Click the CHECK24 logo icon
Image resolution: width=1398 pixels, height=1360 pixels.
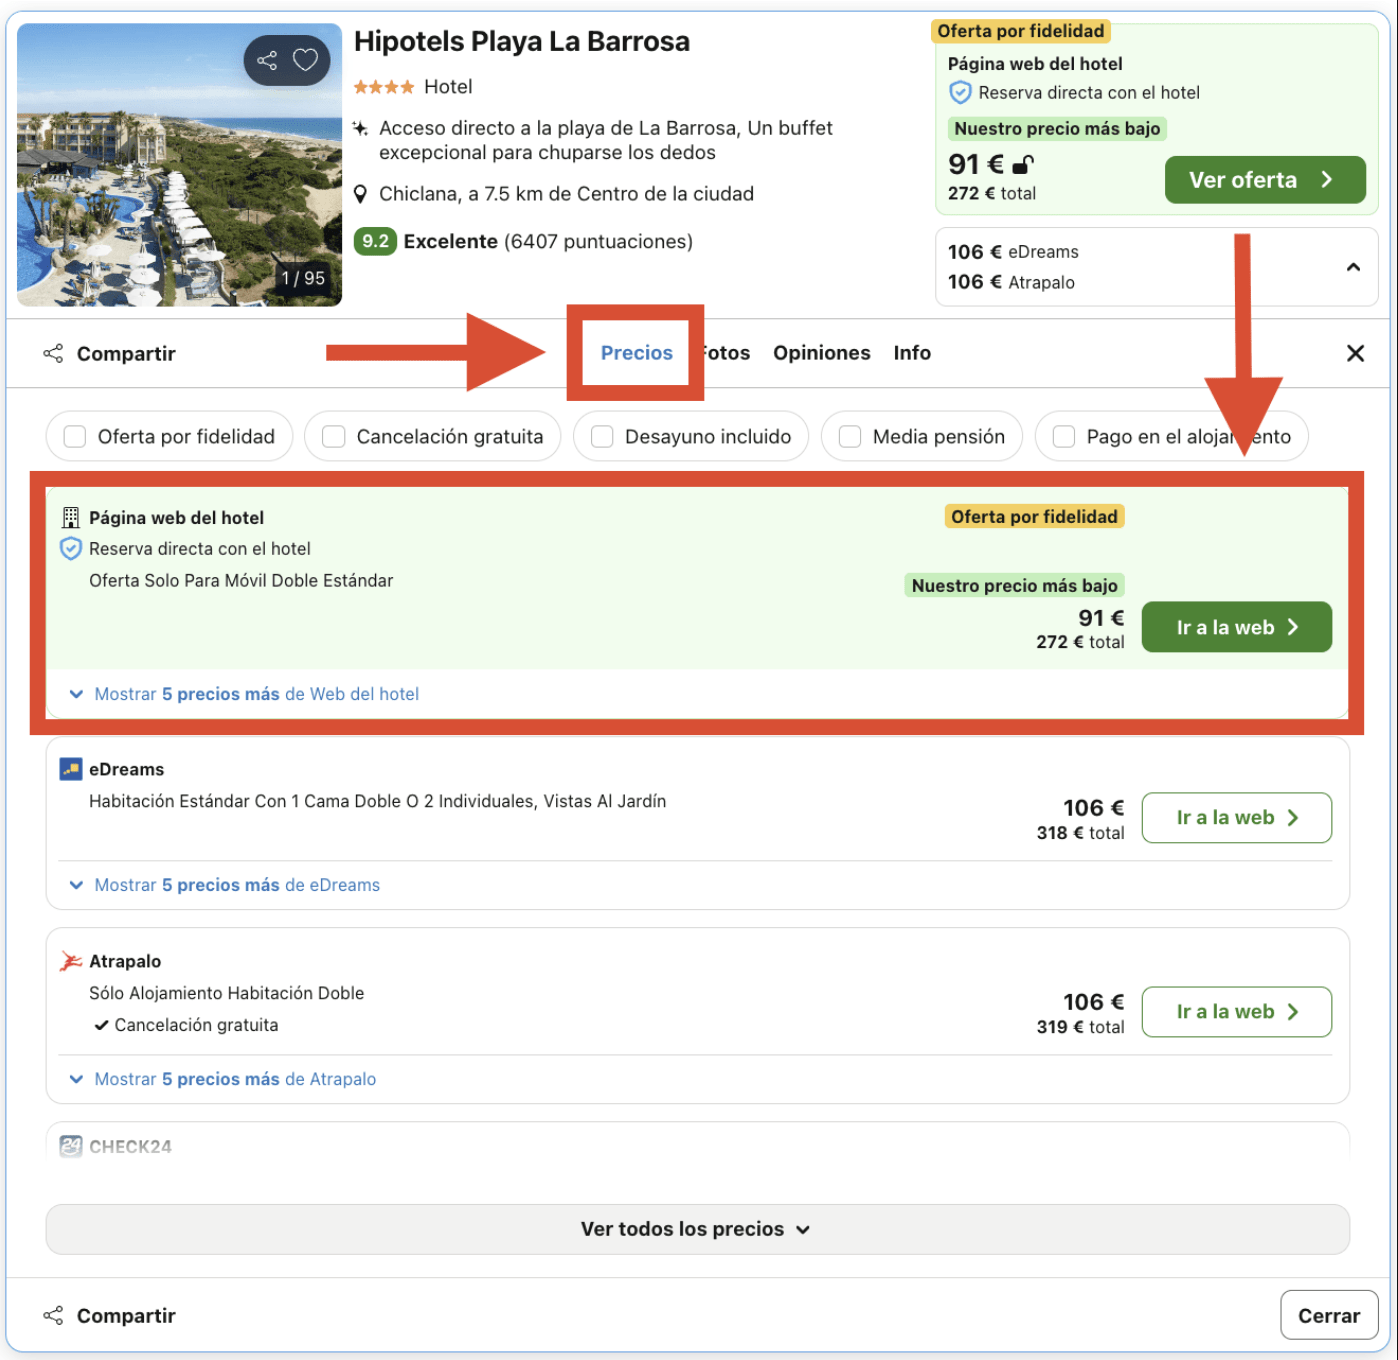pos(71,1146)
